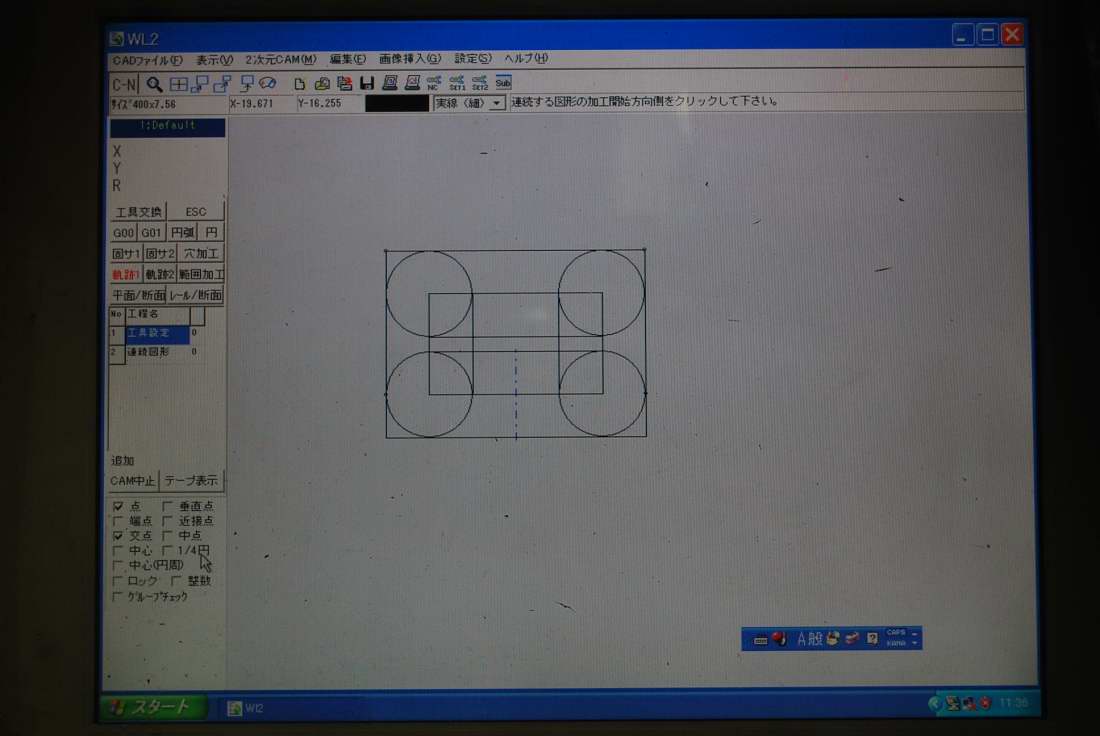This screenshot has height=736, width=1100.
Task: Open the 2次元CAM(M) menu
Action: coord(281,59)
